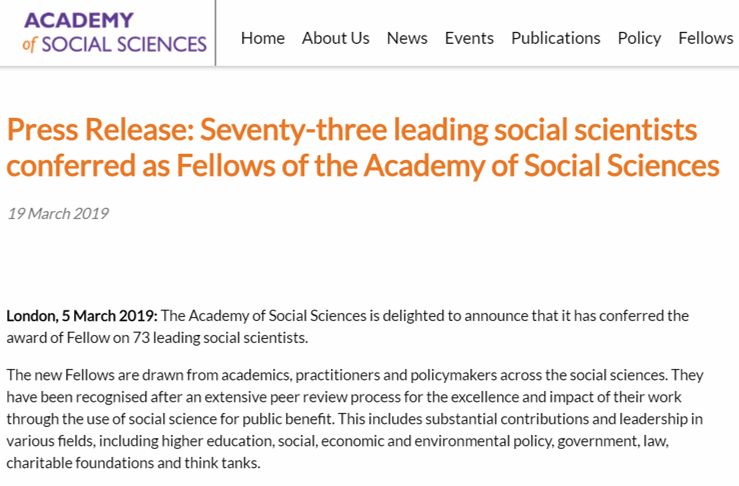
Task: Open the Fellows navigation item
Action: tap(706, 38)
